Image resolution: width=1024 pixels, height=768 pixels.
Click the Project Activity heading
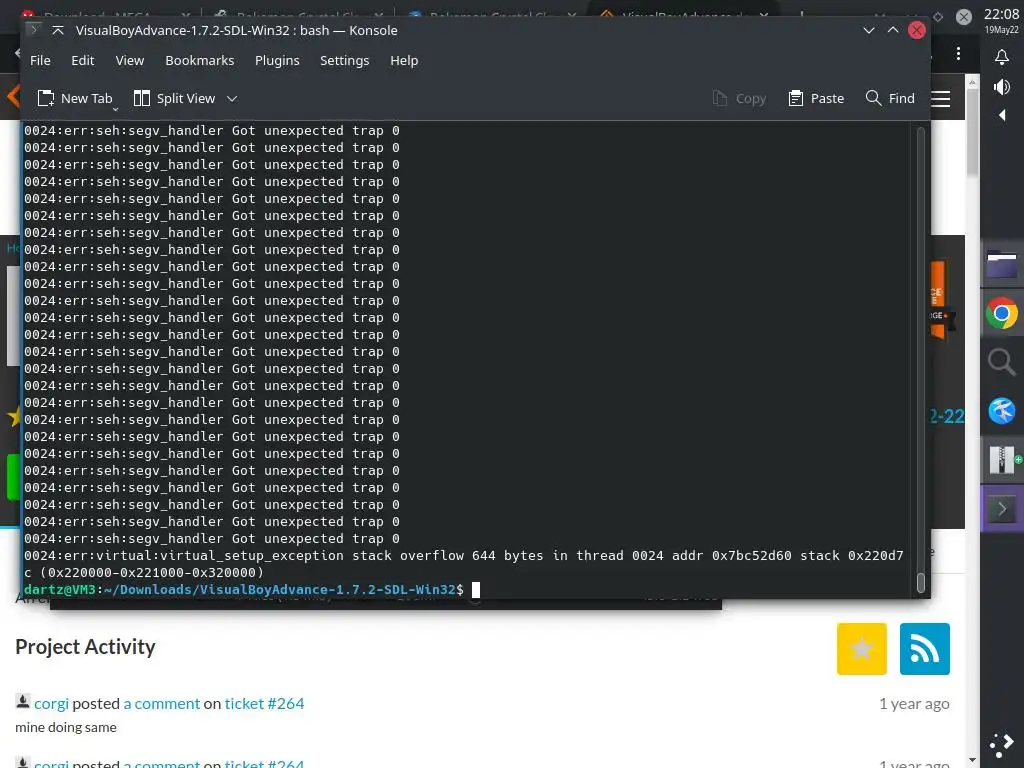(85, 647)
